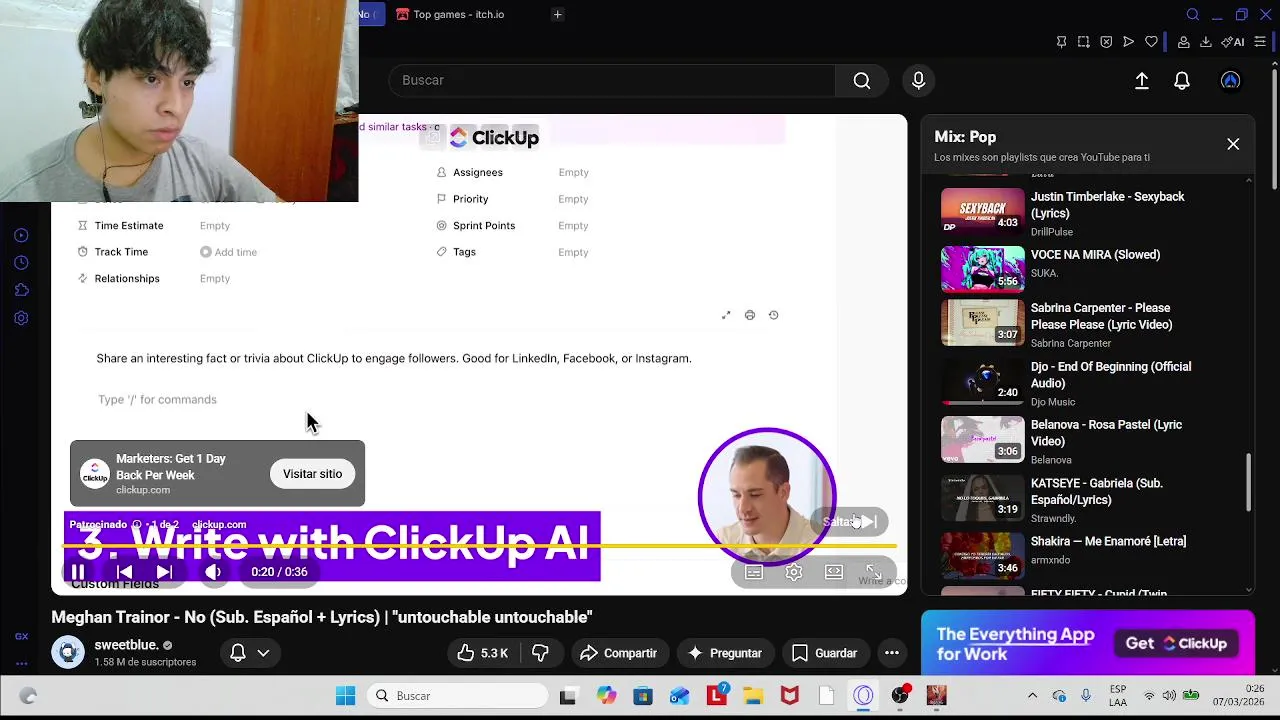Dislike the video with thumbs down

[x=541, y=653]
